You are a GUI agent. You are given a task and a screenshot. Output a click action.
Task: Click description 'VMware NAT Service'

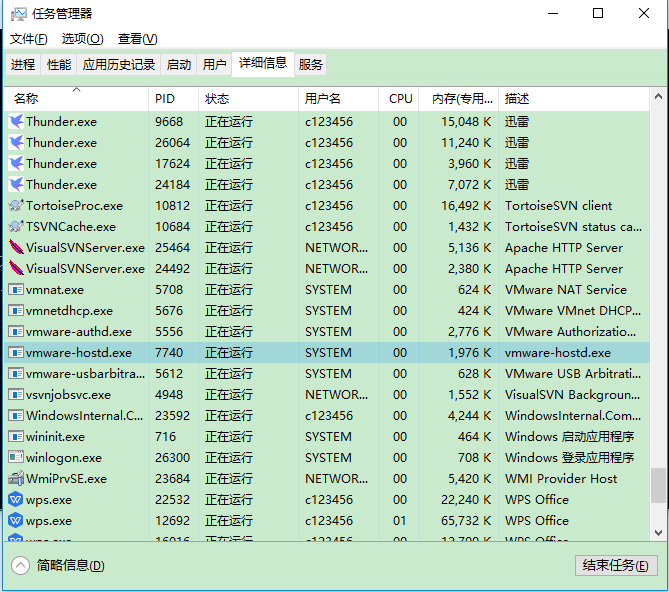pyautogui.click(x=566, y=290)
